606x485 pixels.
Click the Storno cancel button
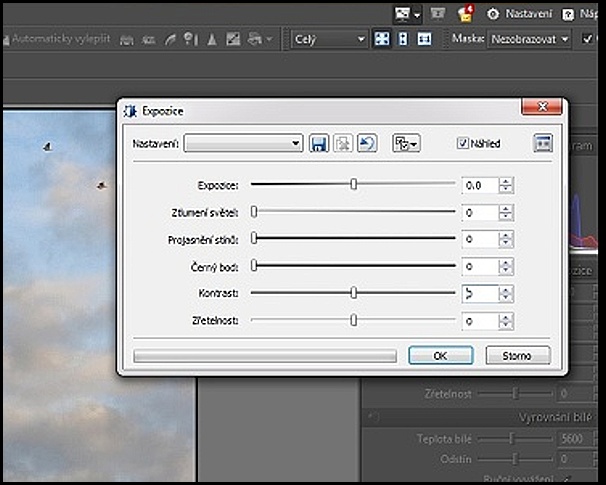[517, 355]
